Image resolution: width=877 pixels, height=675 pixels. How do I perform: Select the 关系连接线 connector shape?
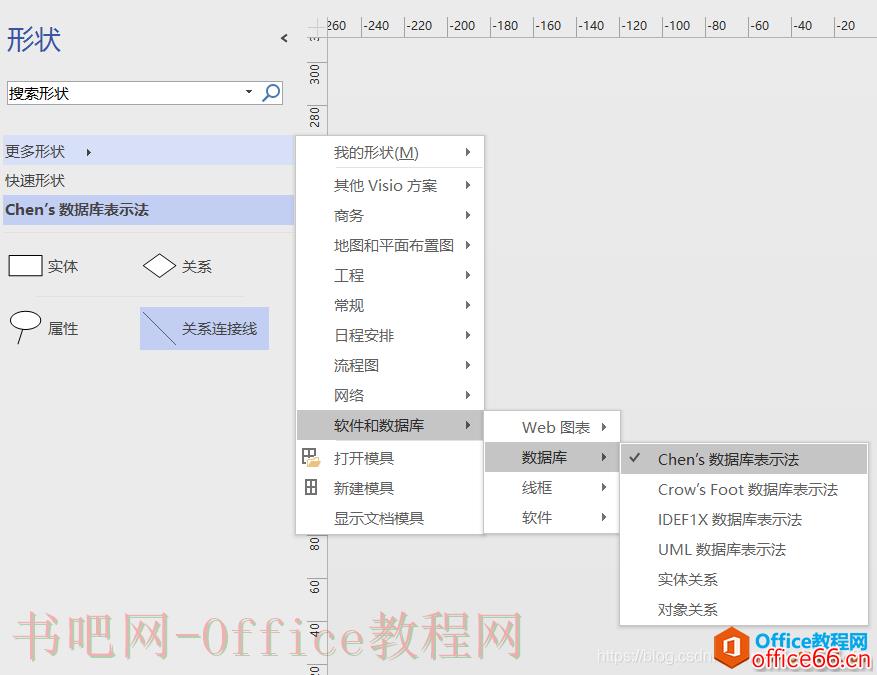(204, 328)
